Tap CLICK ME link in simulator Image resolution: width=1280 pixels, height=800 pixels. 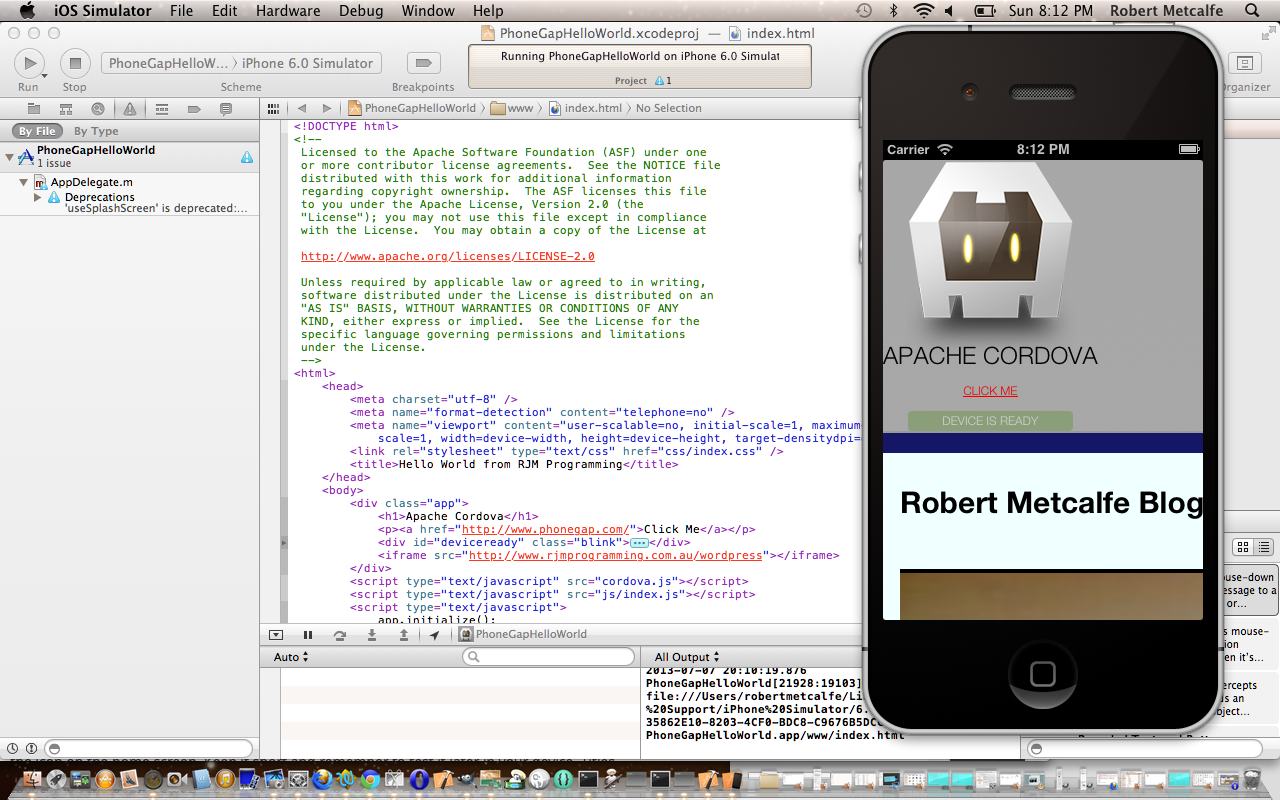pos(990,391)
